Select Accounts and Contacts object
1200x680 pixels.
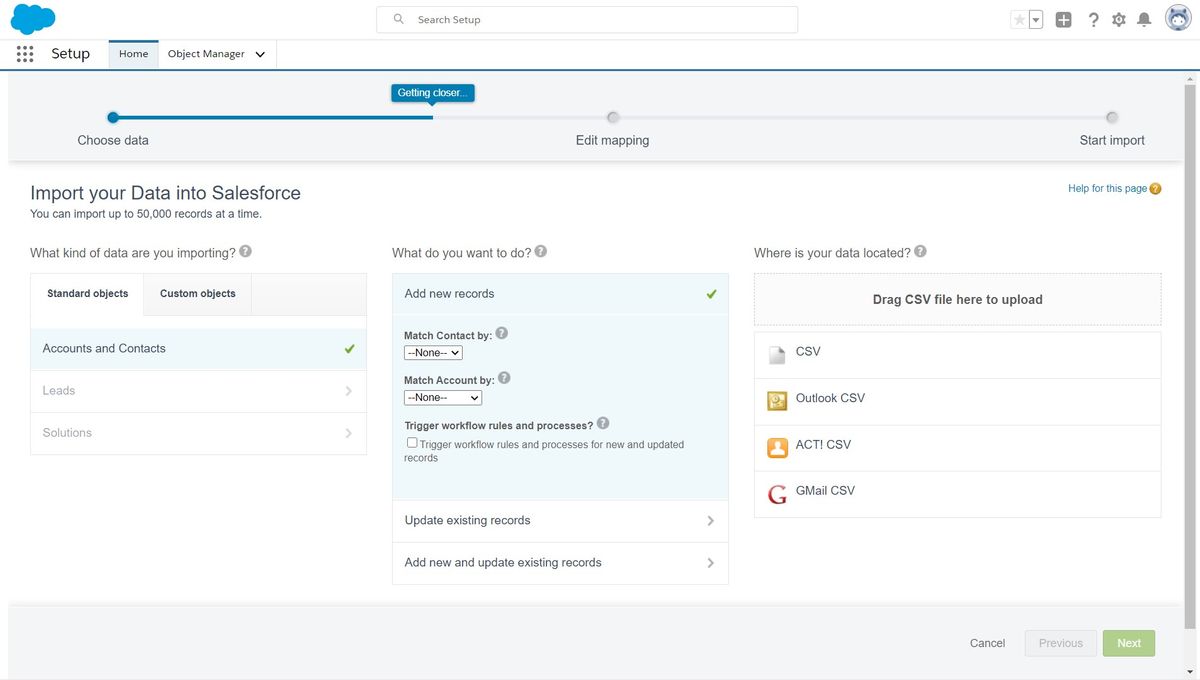point(199,349)
